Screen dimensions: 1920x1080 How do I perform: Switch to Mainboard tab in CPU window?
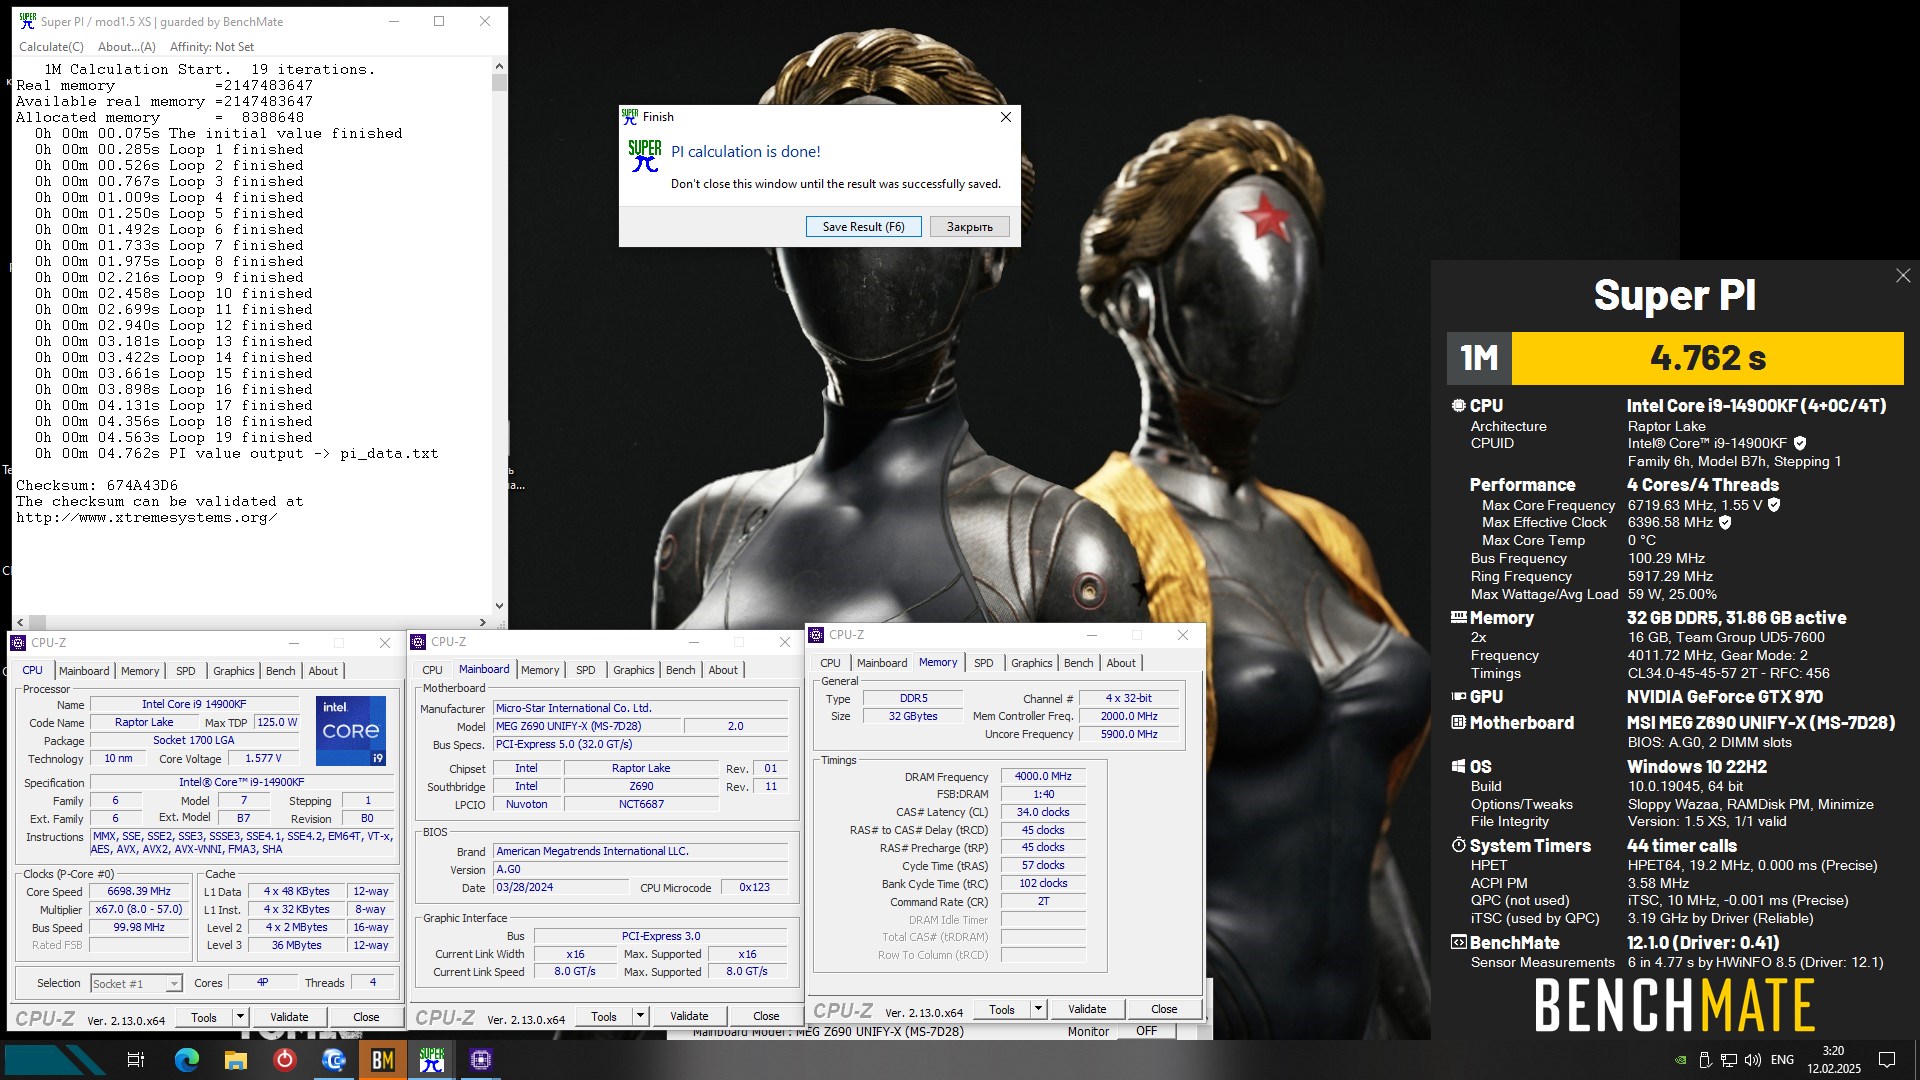84,671
